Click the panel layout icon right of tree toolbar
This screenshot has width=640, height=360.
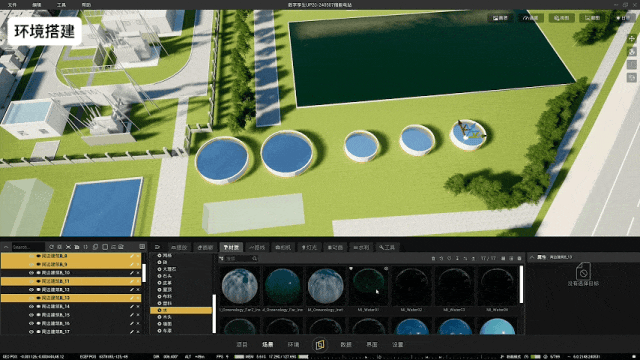click(x=142, y=247)
